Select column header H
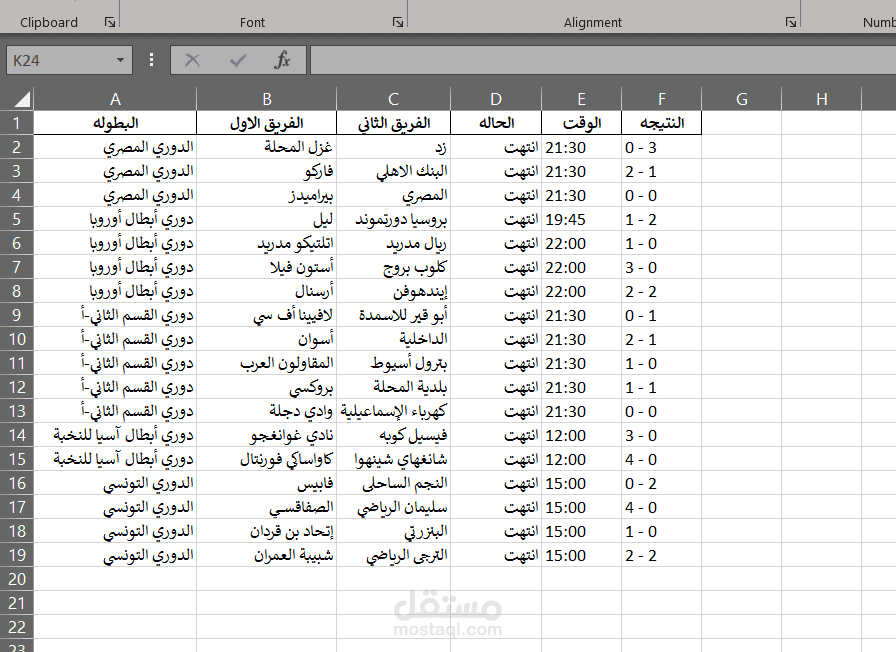896x652 pixels. pos(821,98)
